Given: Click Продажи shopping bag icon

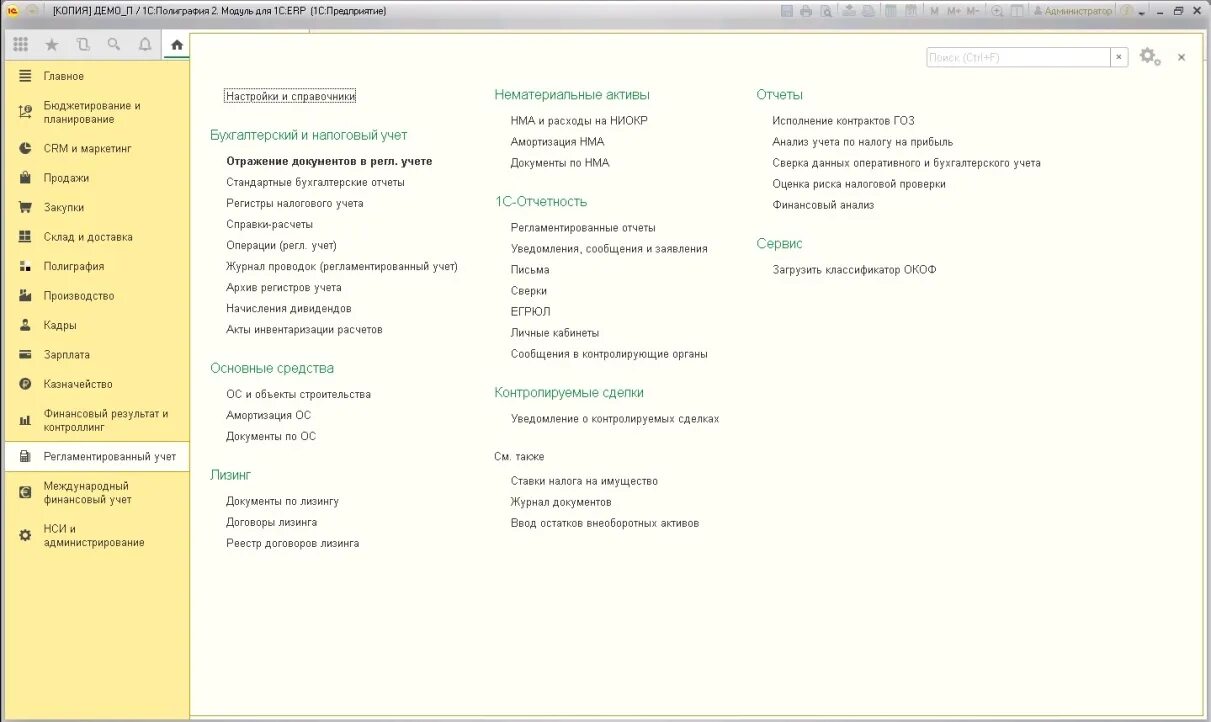Looking at the screenshot, I should 25,178.
